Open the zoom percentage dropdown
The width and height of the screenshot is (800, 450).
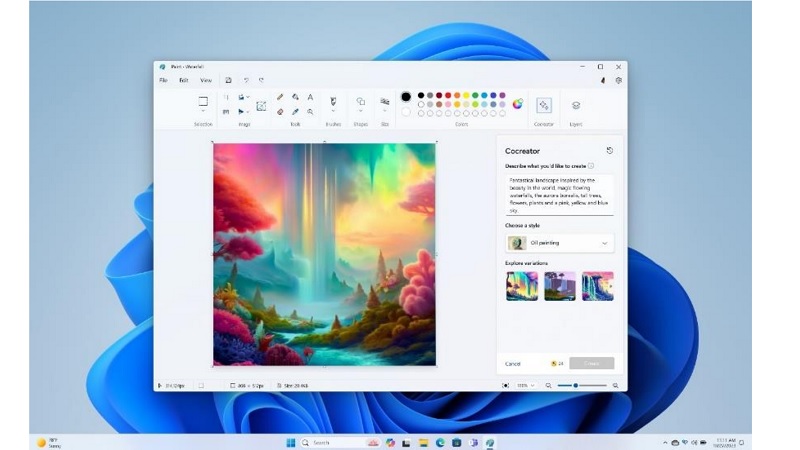526,386
